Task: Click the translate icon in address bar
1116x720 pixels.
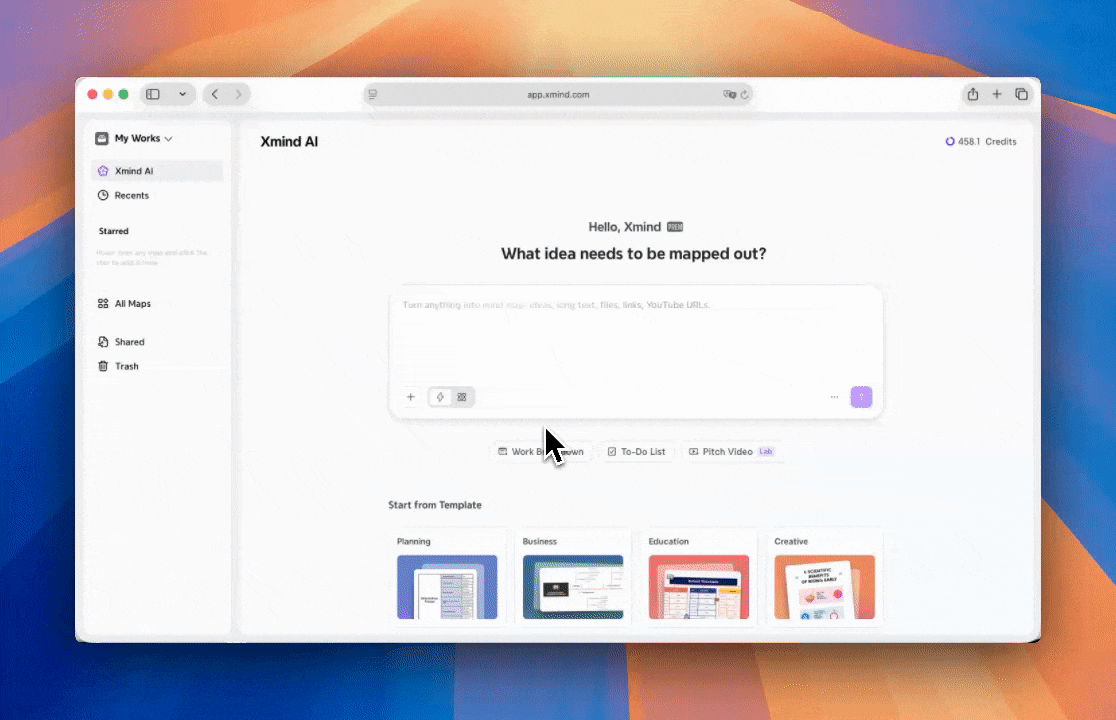Action: [729, 94]
